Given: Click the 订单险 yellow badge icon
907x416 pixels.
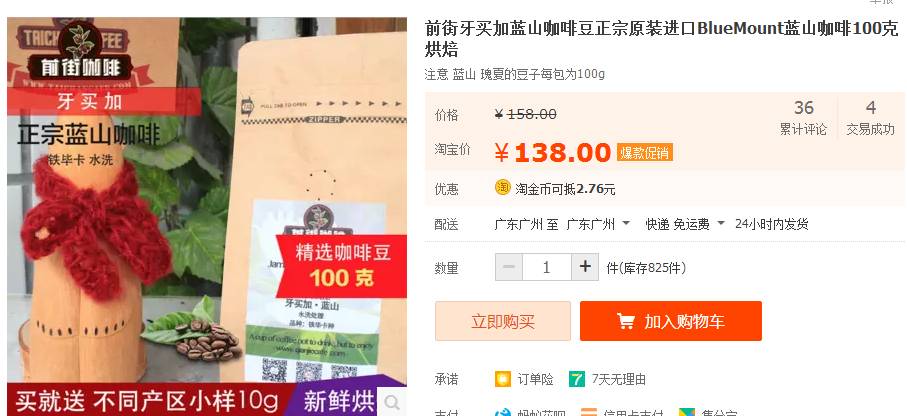Looking at the screenshot, I should pos(503,379).
